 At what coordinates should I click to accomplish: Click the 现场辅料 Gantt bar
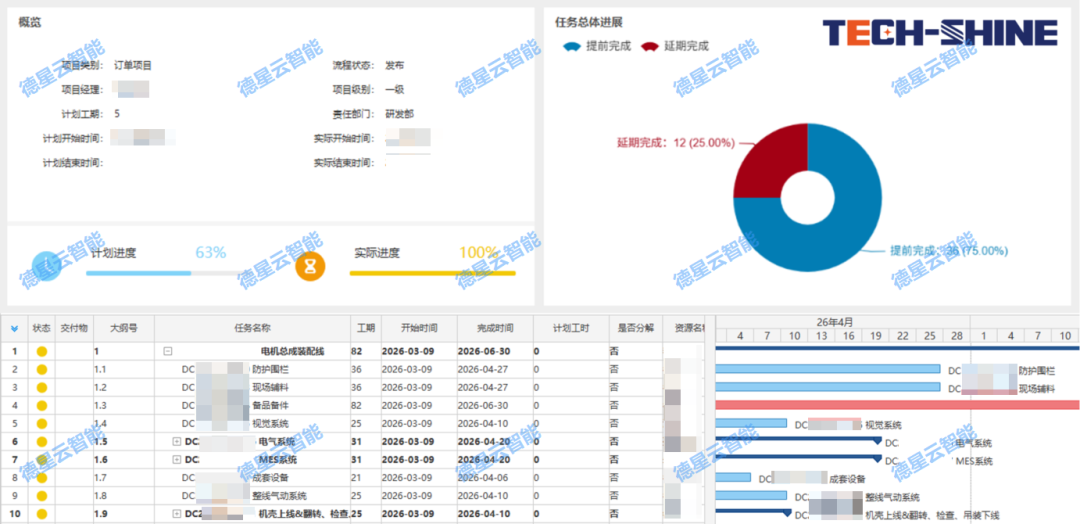(828, 388)
